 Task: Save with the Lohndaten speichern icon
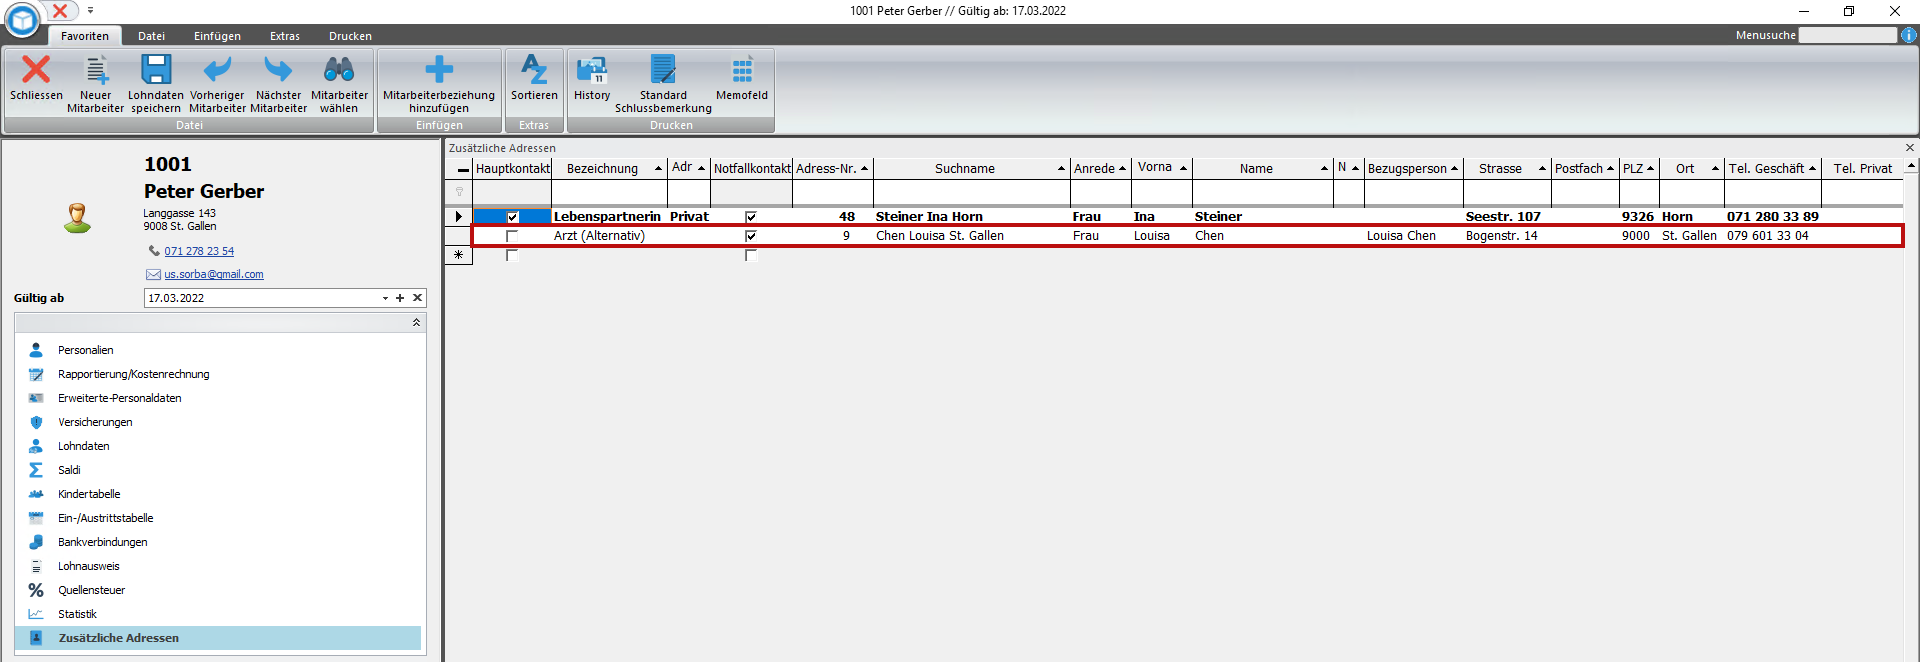156,70
